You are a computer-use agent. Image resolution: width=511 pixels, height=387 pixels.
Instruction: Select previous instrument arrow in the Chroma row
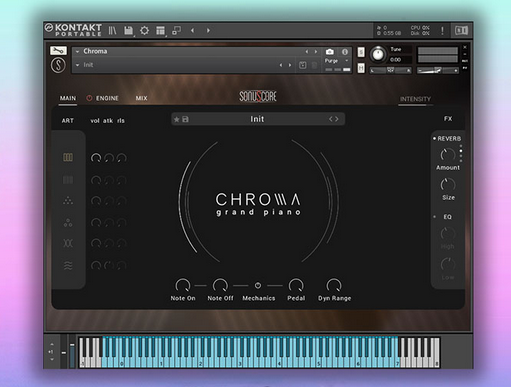click(x=307, y=52)
